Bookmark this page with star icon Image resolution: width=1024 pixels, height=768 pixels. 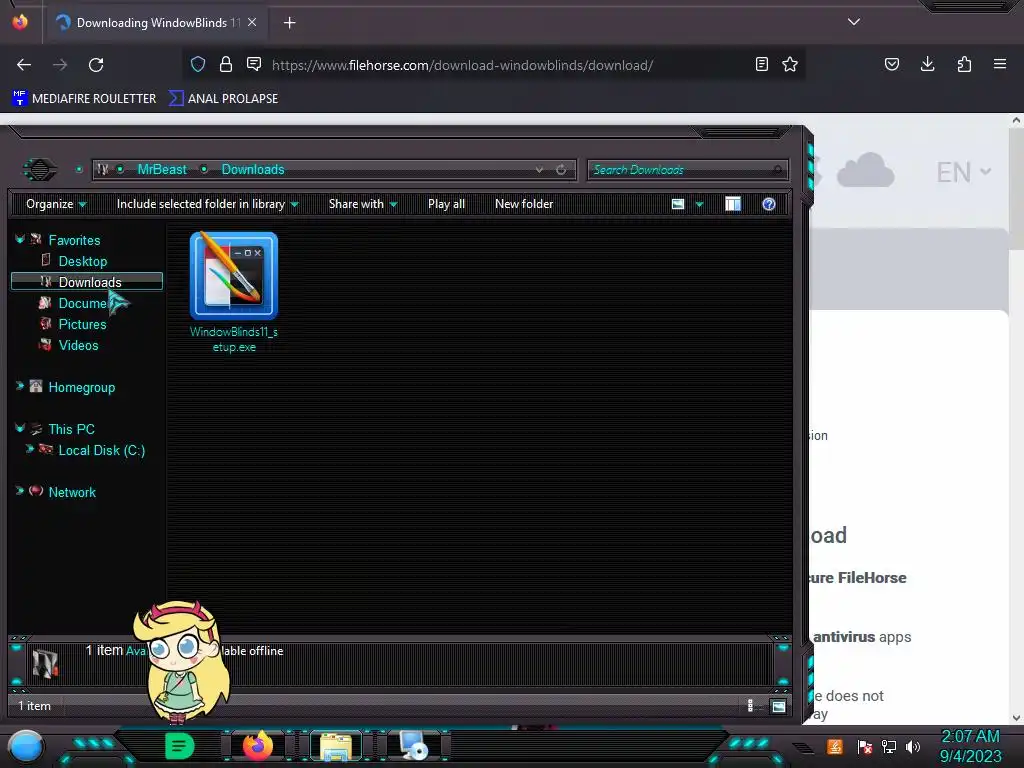[x=790, y=64]
